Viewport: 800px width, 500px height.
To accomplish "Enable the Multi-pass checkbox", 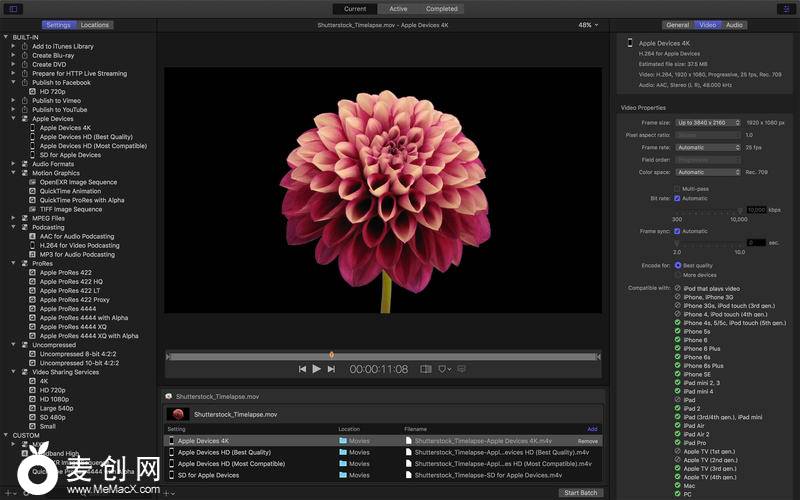I will tap(677, 188).
